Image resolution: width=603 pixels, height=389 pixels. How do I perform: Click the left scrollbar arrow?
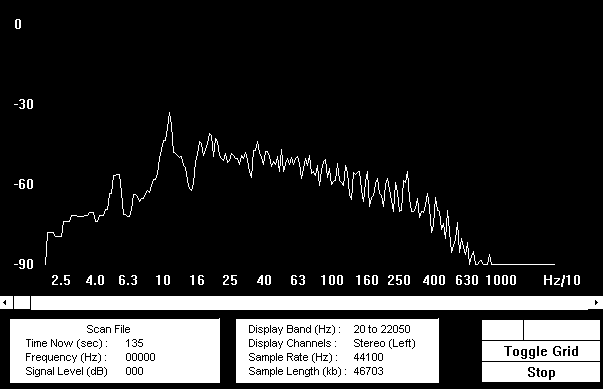coord(5,303)
